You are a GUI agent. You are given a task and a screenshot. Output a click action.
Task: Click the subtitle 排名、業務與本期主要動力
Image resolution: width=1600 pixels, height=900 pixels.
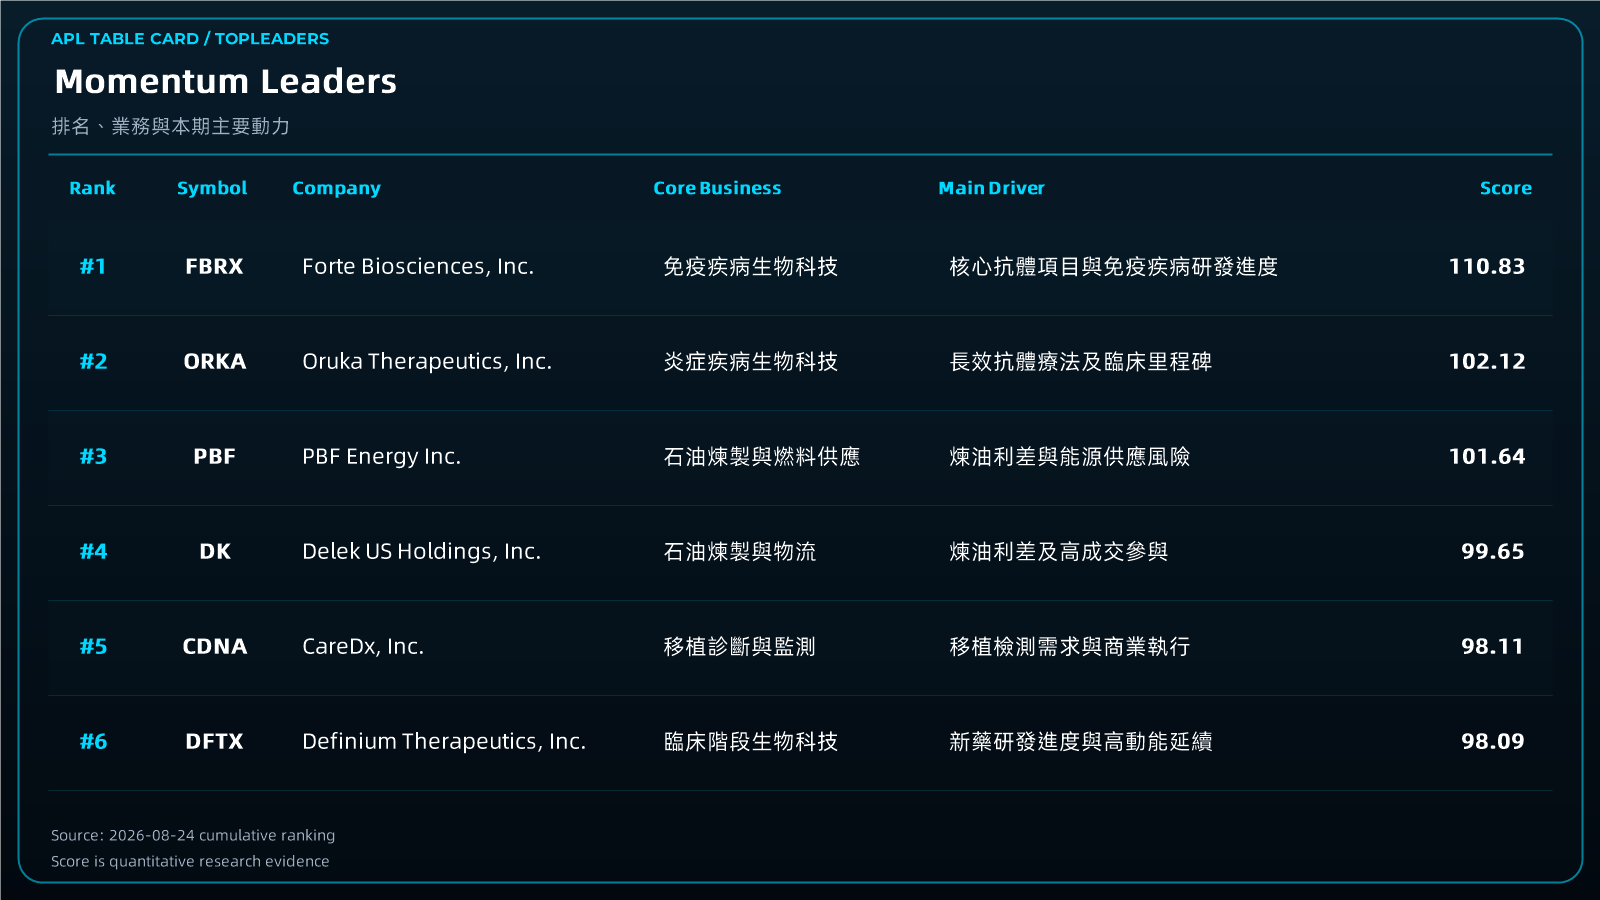click(171, 126)
